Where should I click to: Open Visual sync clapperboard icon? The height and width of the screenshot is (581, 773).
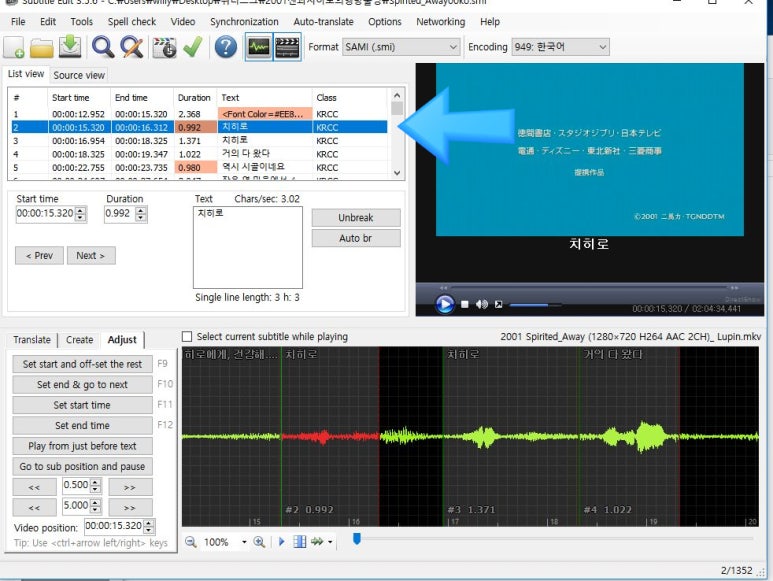pyautogui.click(x=164, y=47)
